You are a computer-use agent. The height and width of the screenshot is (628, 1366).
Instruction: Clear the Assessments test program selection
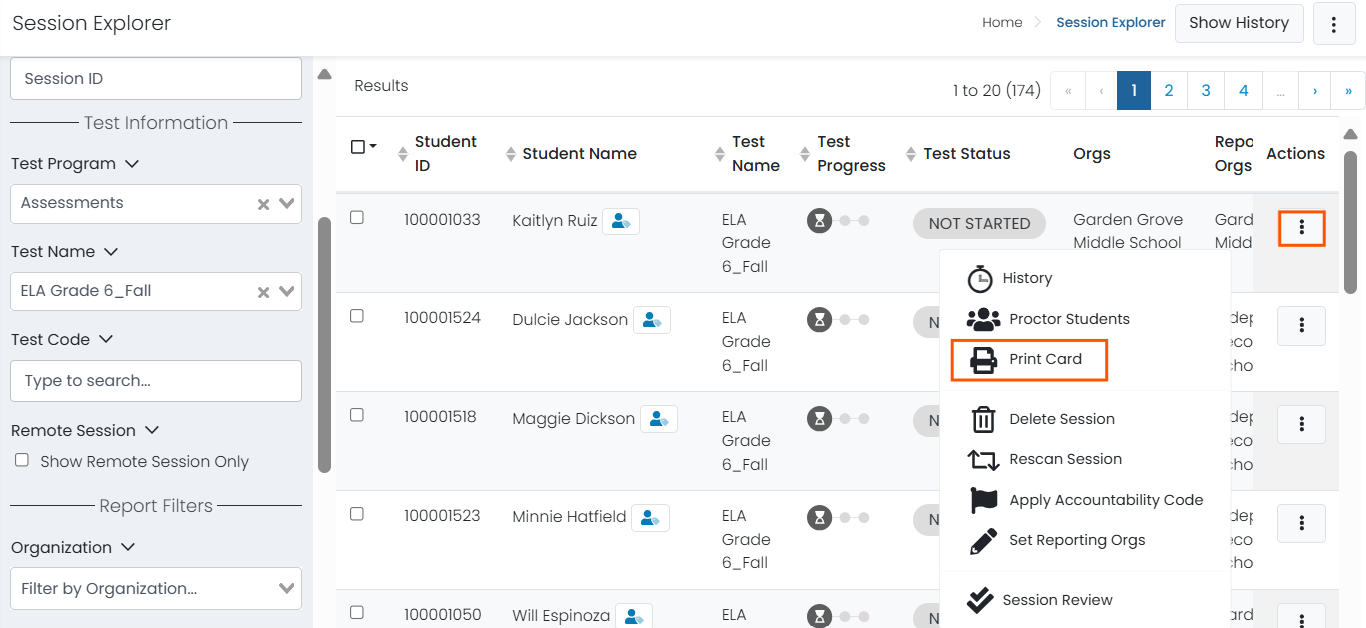pos(264,204)
